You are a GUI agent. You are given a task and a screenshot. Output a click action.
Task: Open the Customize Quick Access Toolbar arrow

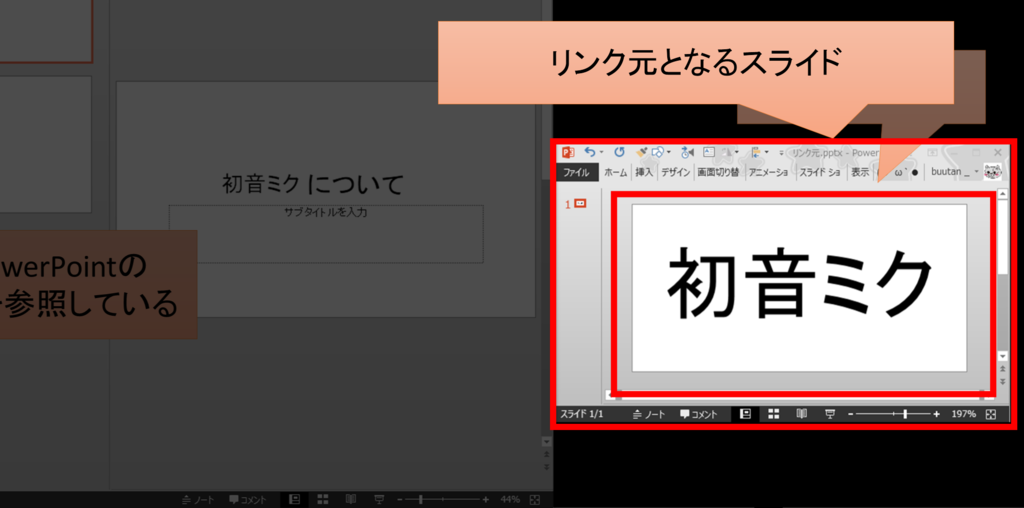(x=781, y=153)
